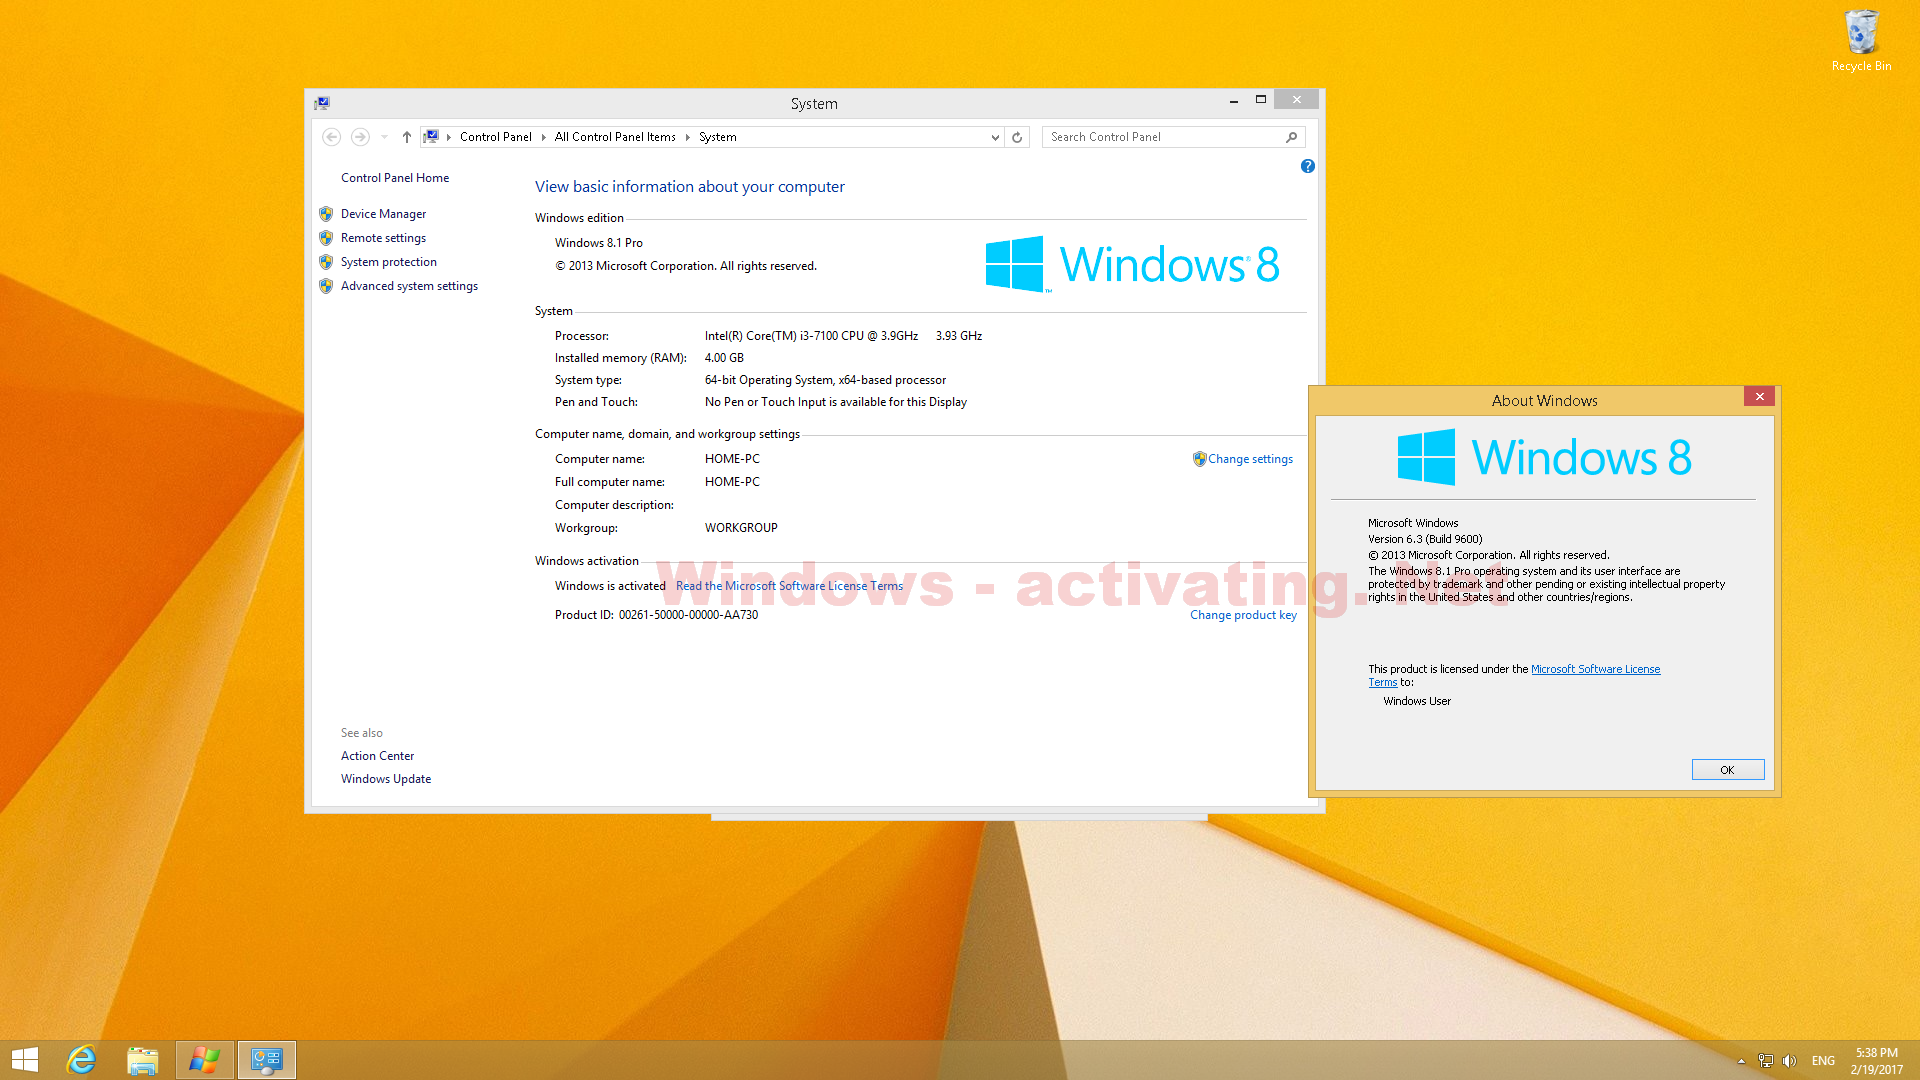This screenshot has width=1920, height=1080.
Task: Open Remote settings panel
Action: pos(381,237)
